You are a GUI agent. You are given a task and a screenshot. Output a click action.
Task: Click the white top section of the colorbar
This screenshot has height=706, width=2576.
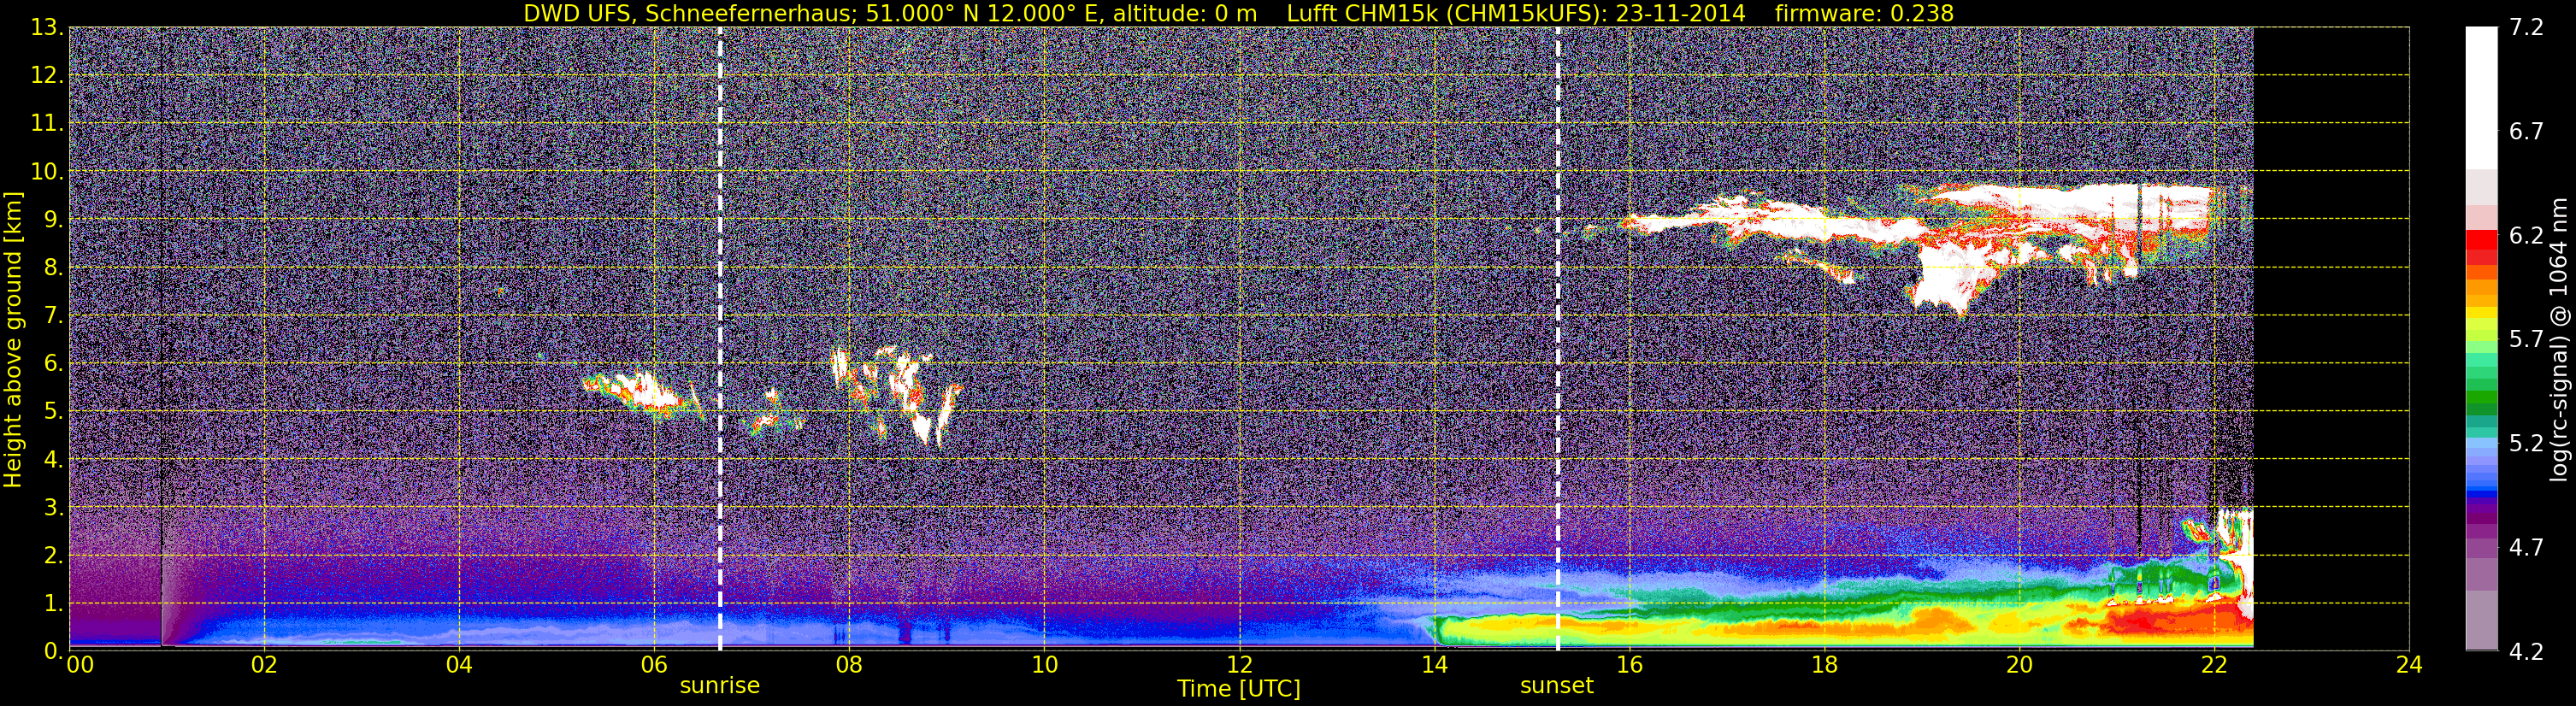pyautogui.click(x=2481, y=97)
